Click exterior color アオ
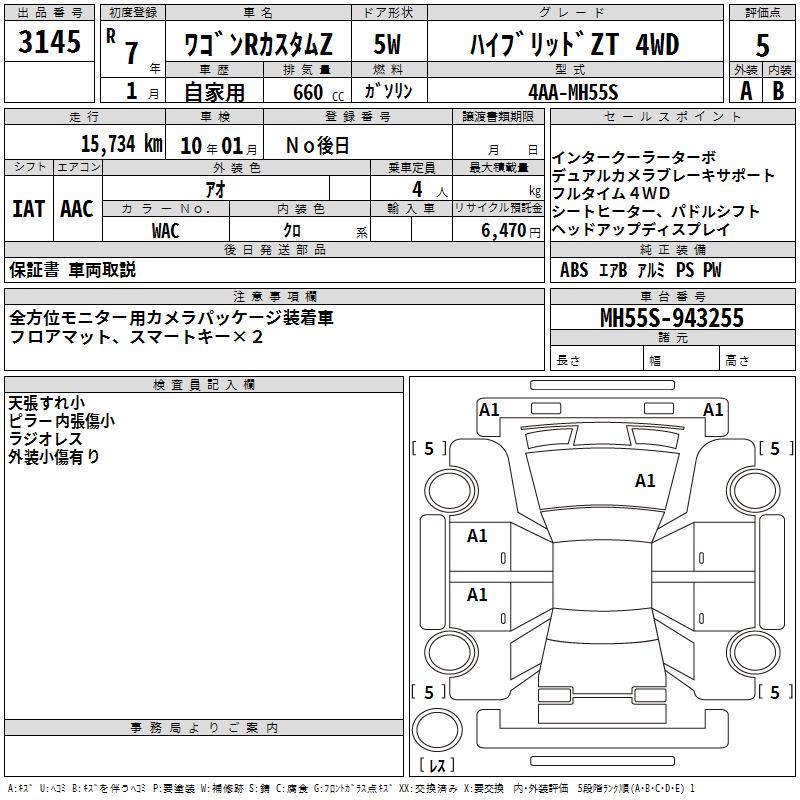The height and width of the screenshot is (800, 800). click(215, 190)
